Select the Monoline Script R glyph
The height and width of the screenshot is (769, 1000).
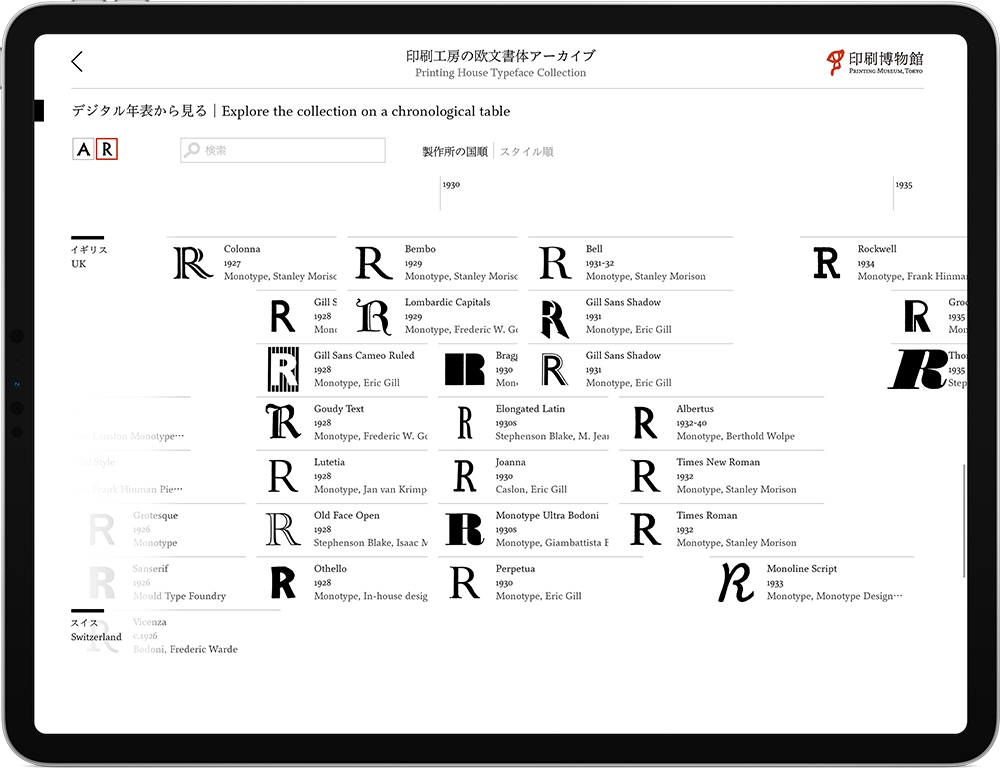point(736,583)
